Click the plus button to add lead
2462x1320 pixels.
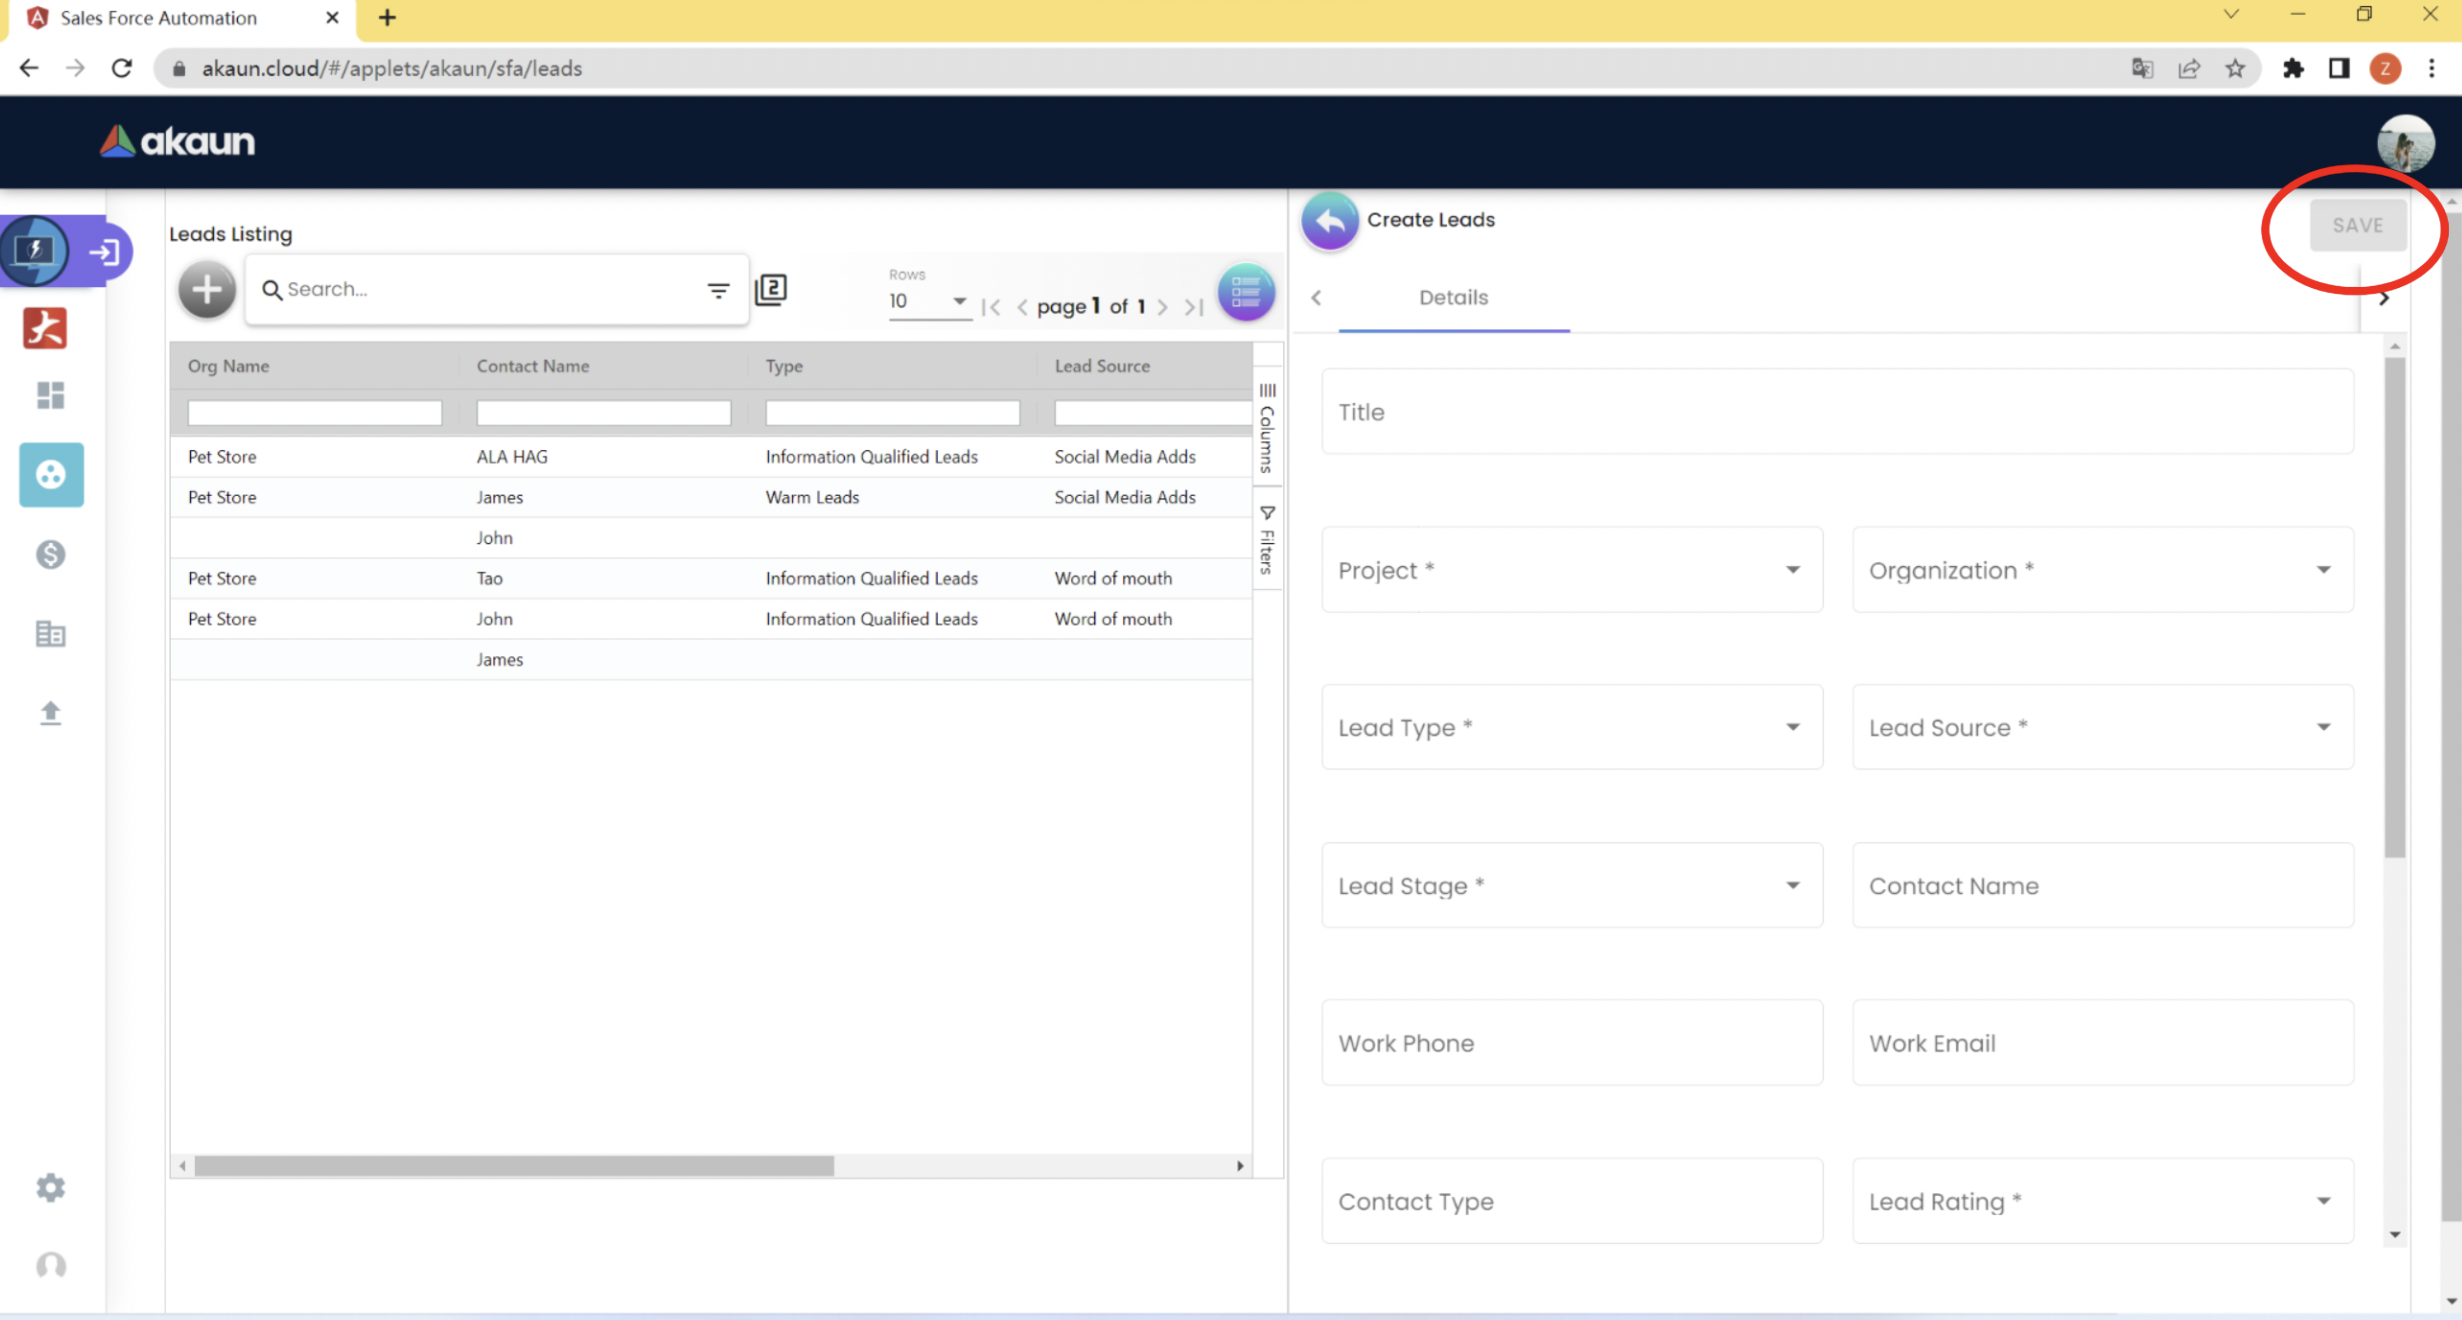pos(207,290)
